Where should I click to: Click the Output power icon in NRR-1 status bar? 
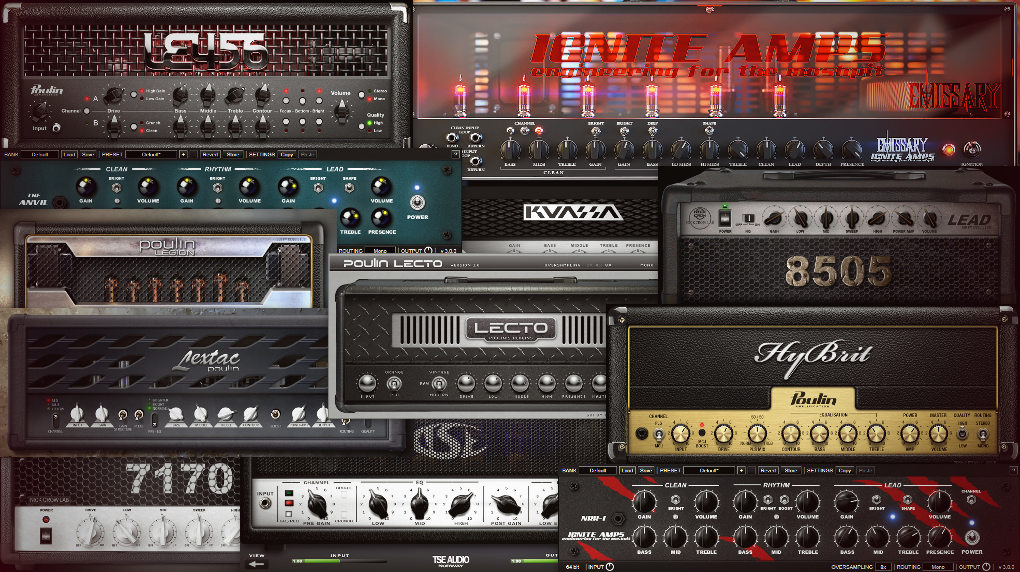click(986, 567)
